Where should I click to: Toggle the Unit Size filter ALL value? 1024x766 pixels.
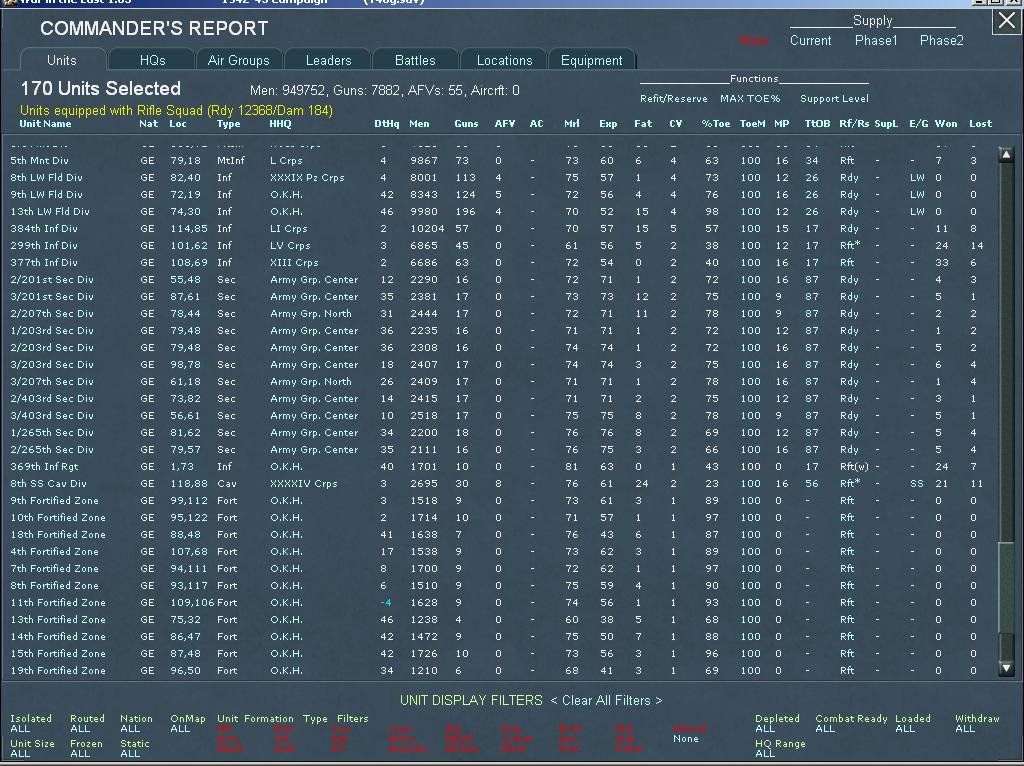[20, 754]
